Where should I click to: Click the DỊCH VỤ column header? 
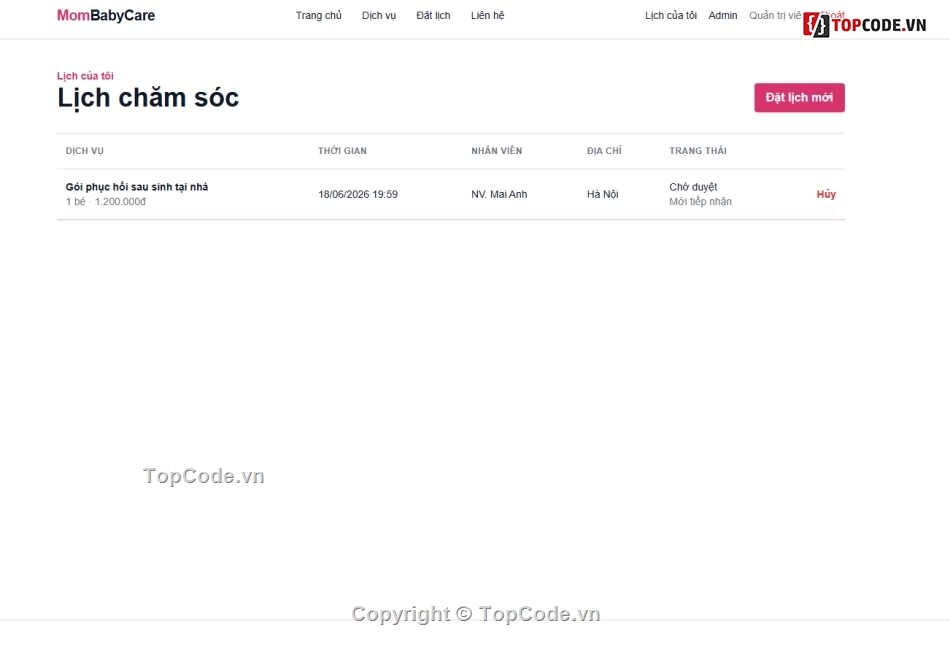coord(85,151)
